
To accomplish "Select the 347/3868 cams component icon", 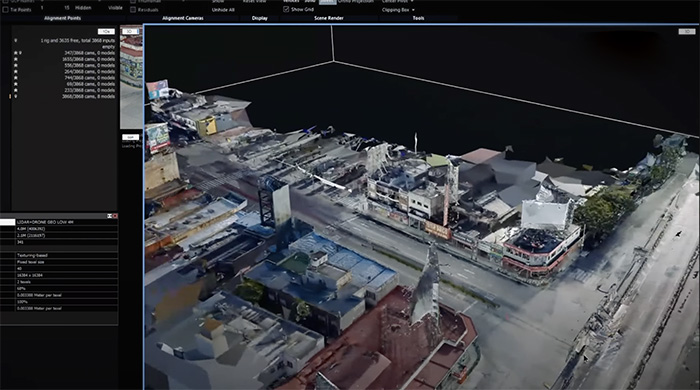I will [16, 53].
